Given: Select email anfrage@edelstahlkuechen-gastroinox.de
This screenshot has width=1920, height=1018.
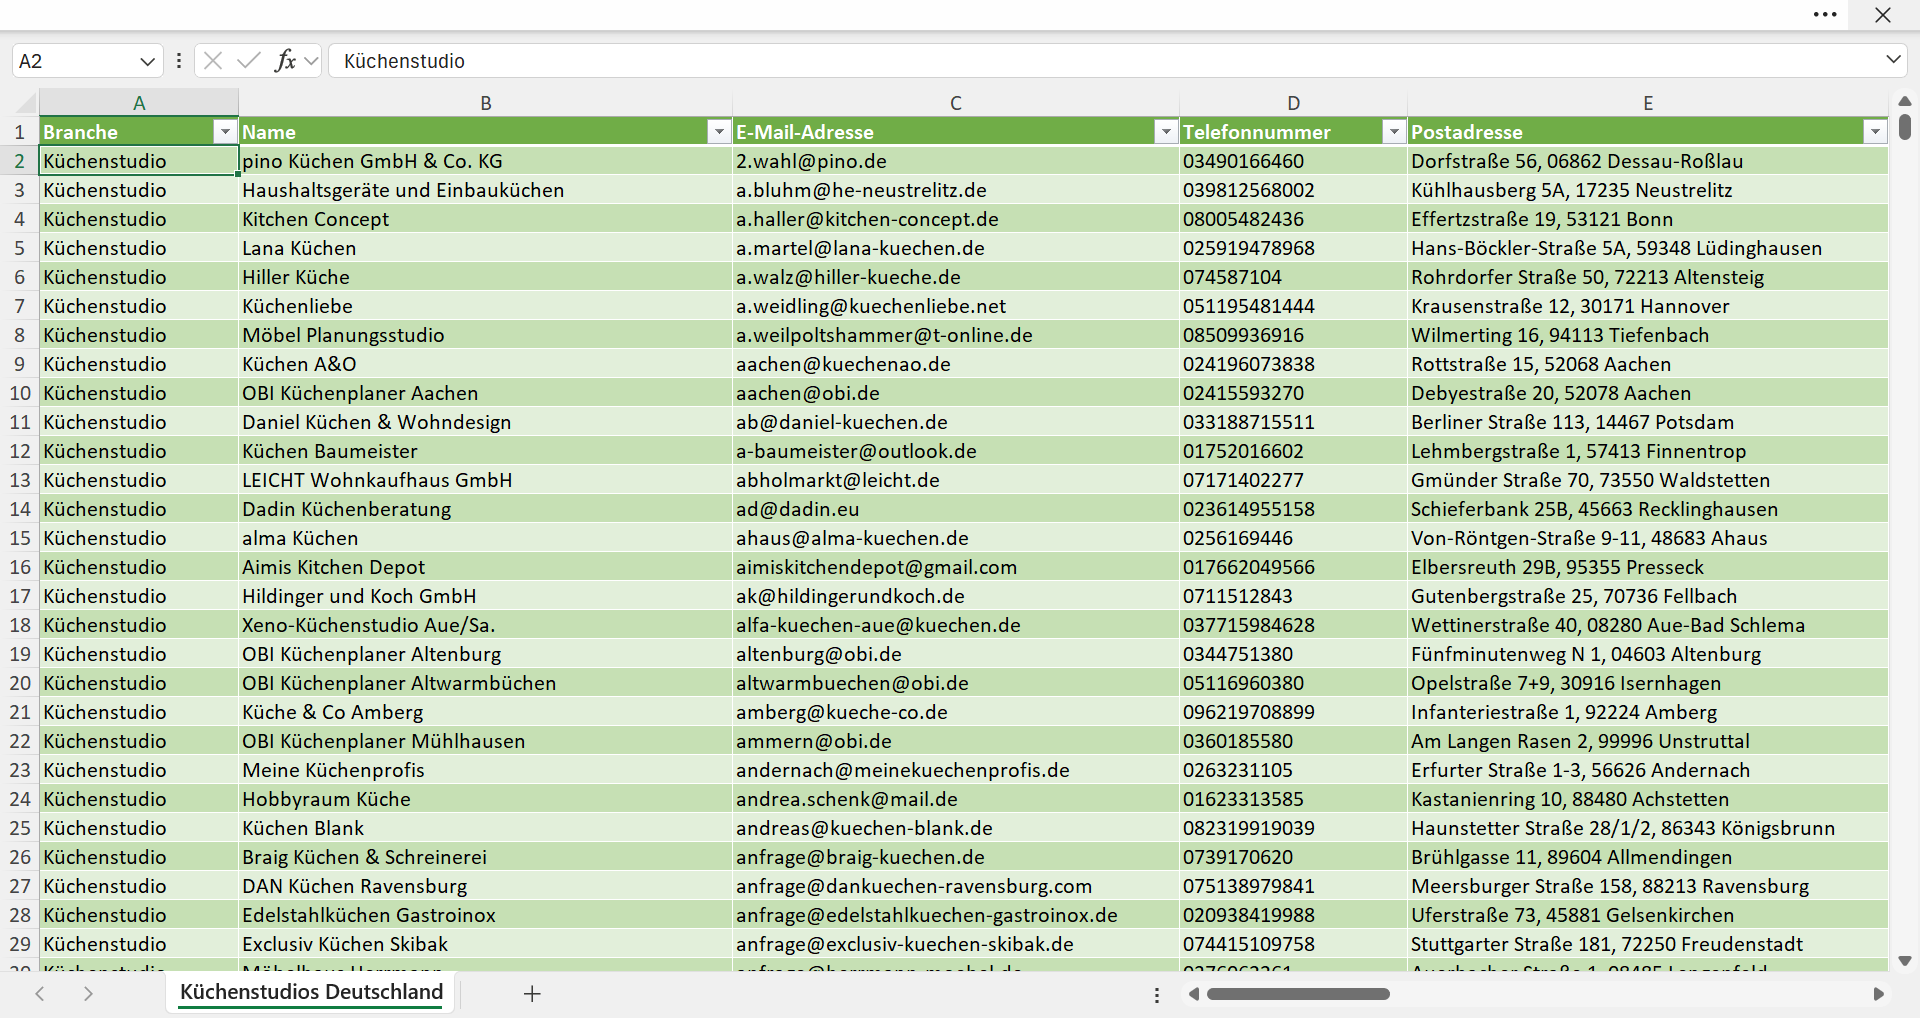Looking at the screenshot, I should (x=956, y=915).
